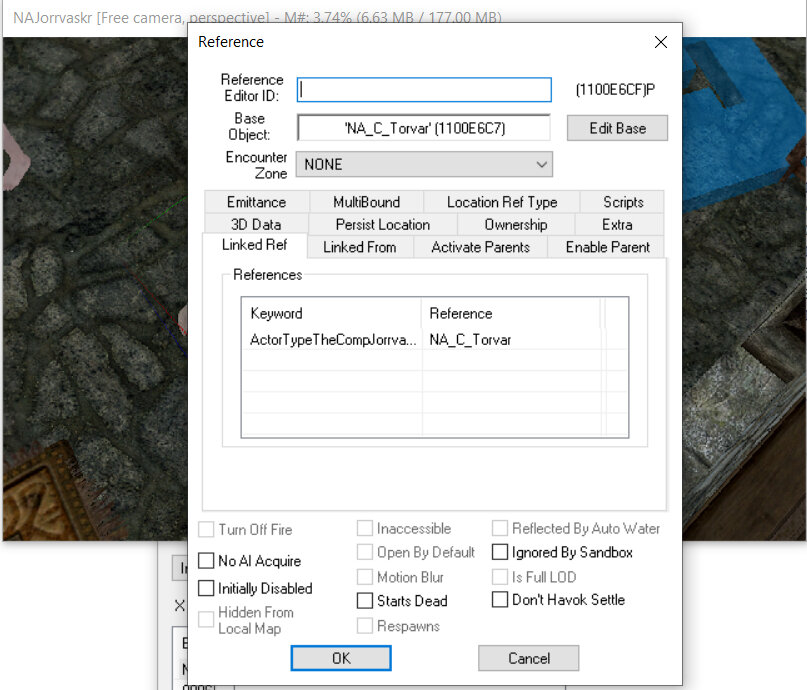This screenshot has width=807, height=690.
Task: Click the NA_C_Torvar reference cell
Action: (x=470, y=340)
